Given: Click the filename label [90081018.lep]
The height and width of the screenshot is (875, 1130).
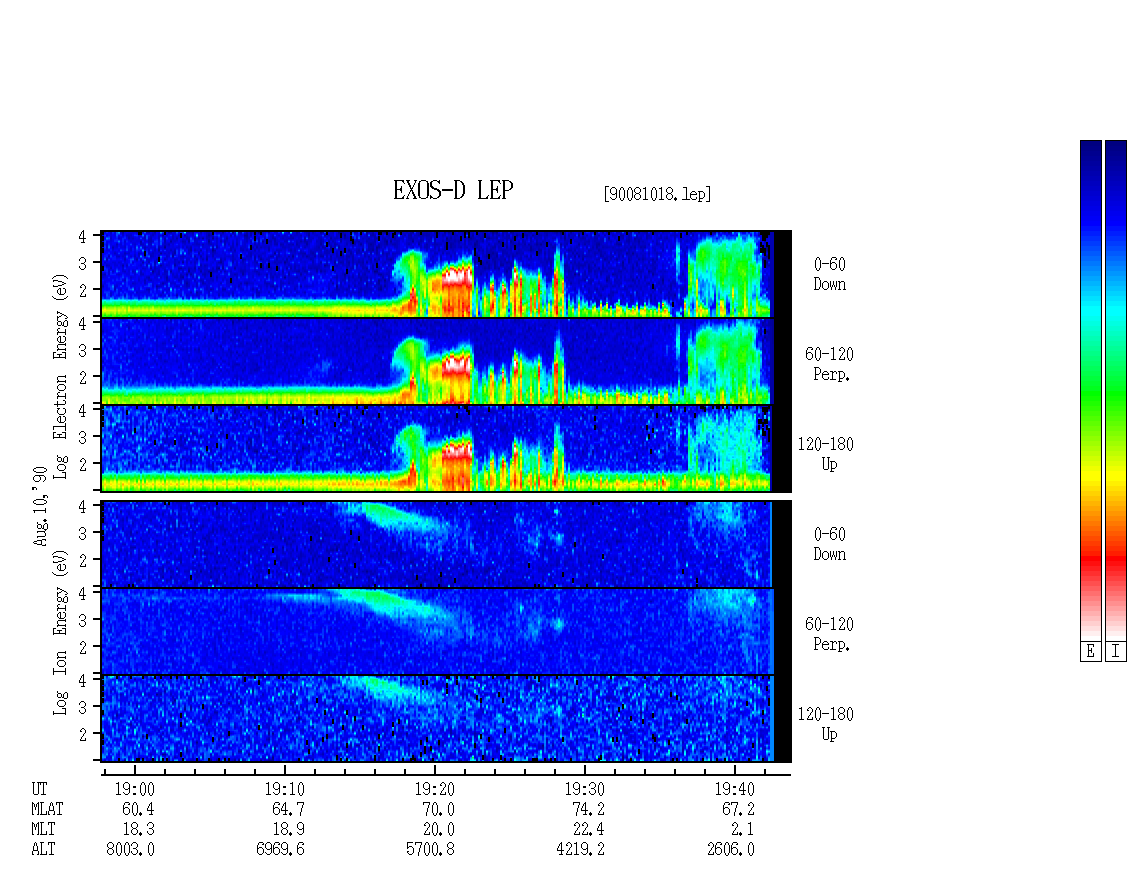Looking at the screenshot, I should (x=657, y=194).
